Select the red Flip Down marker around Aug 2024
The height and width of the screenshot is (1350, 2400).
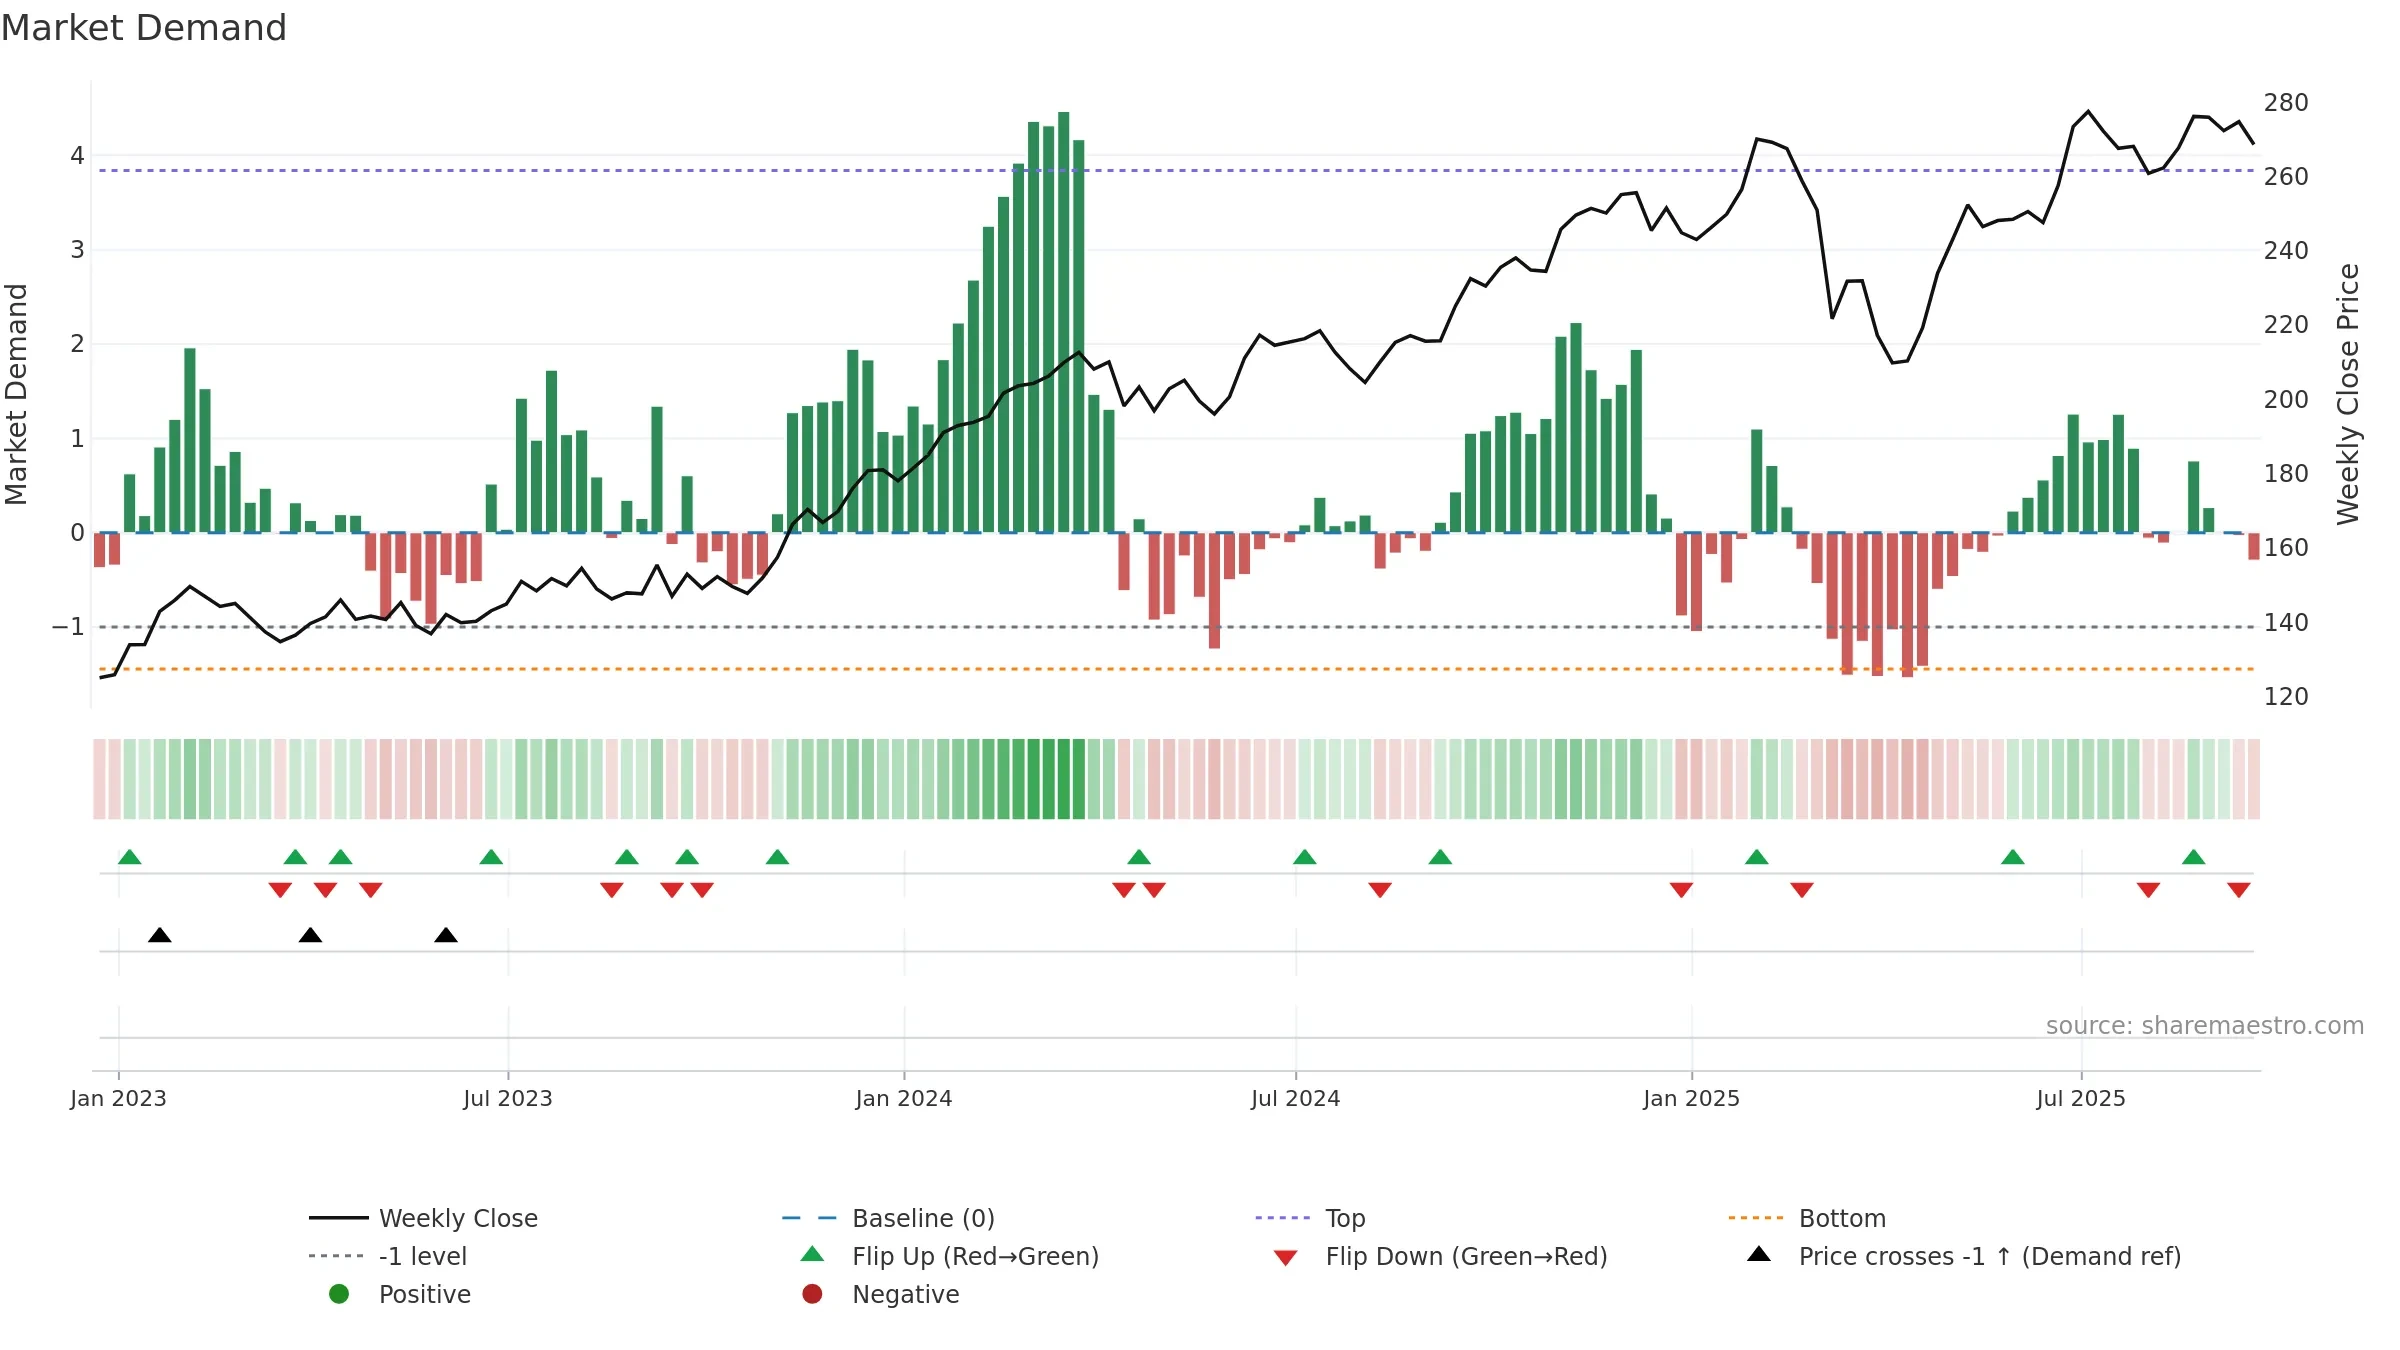pos(1380,890)
